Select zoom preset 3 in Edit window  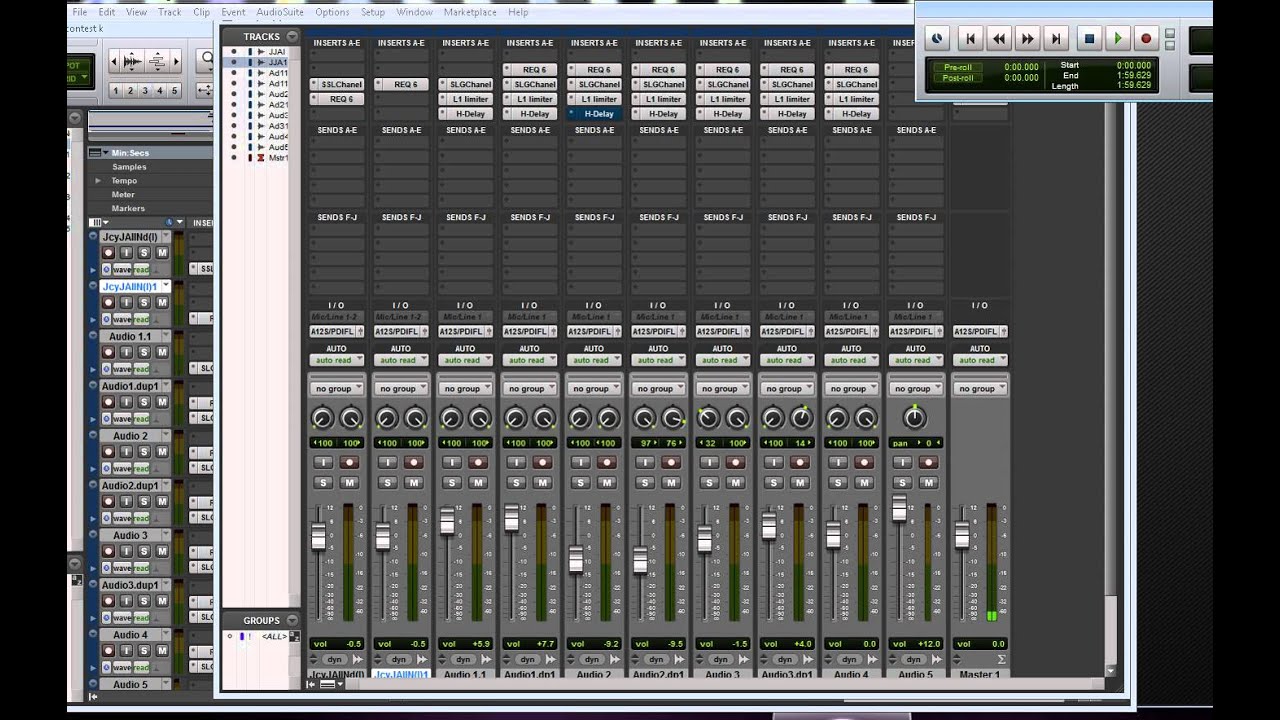tap(144, 91)
